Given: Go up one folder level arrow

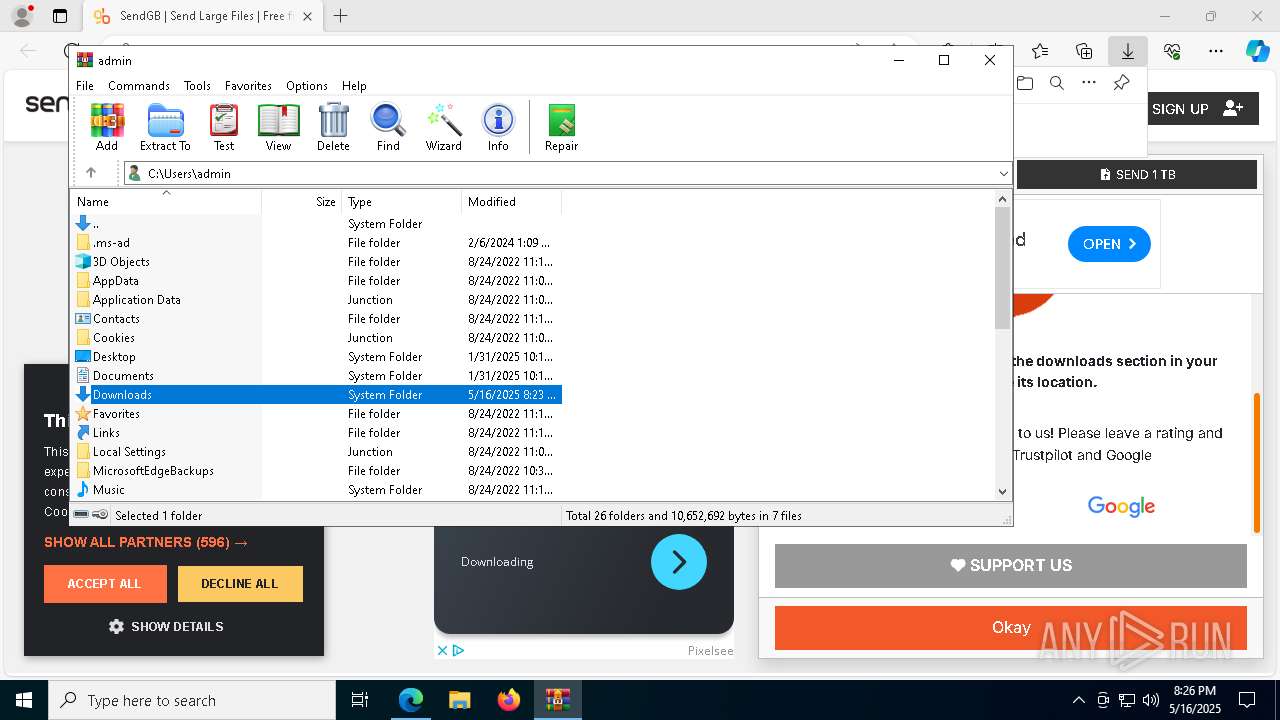Looking at the screenshot, I should pyautogui.click(x=91, y=173).
